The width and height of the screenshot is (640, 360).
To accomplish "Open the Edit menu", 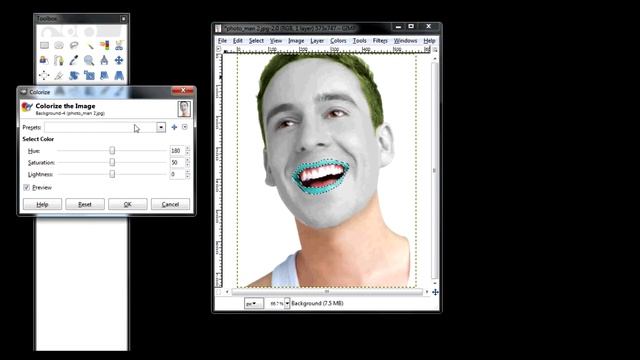I will [x=238, y=41].
